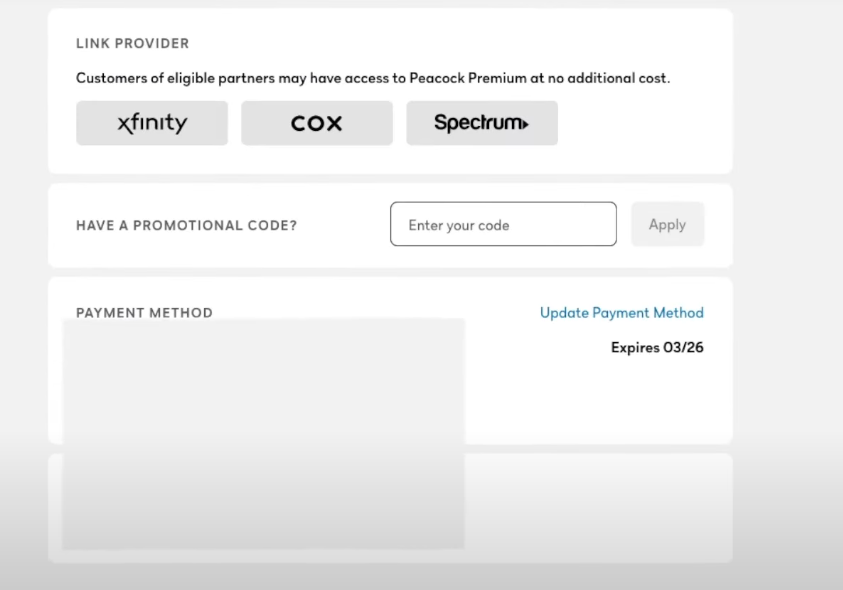Click the small arrow in Spectrum logo

[525, 125]
